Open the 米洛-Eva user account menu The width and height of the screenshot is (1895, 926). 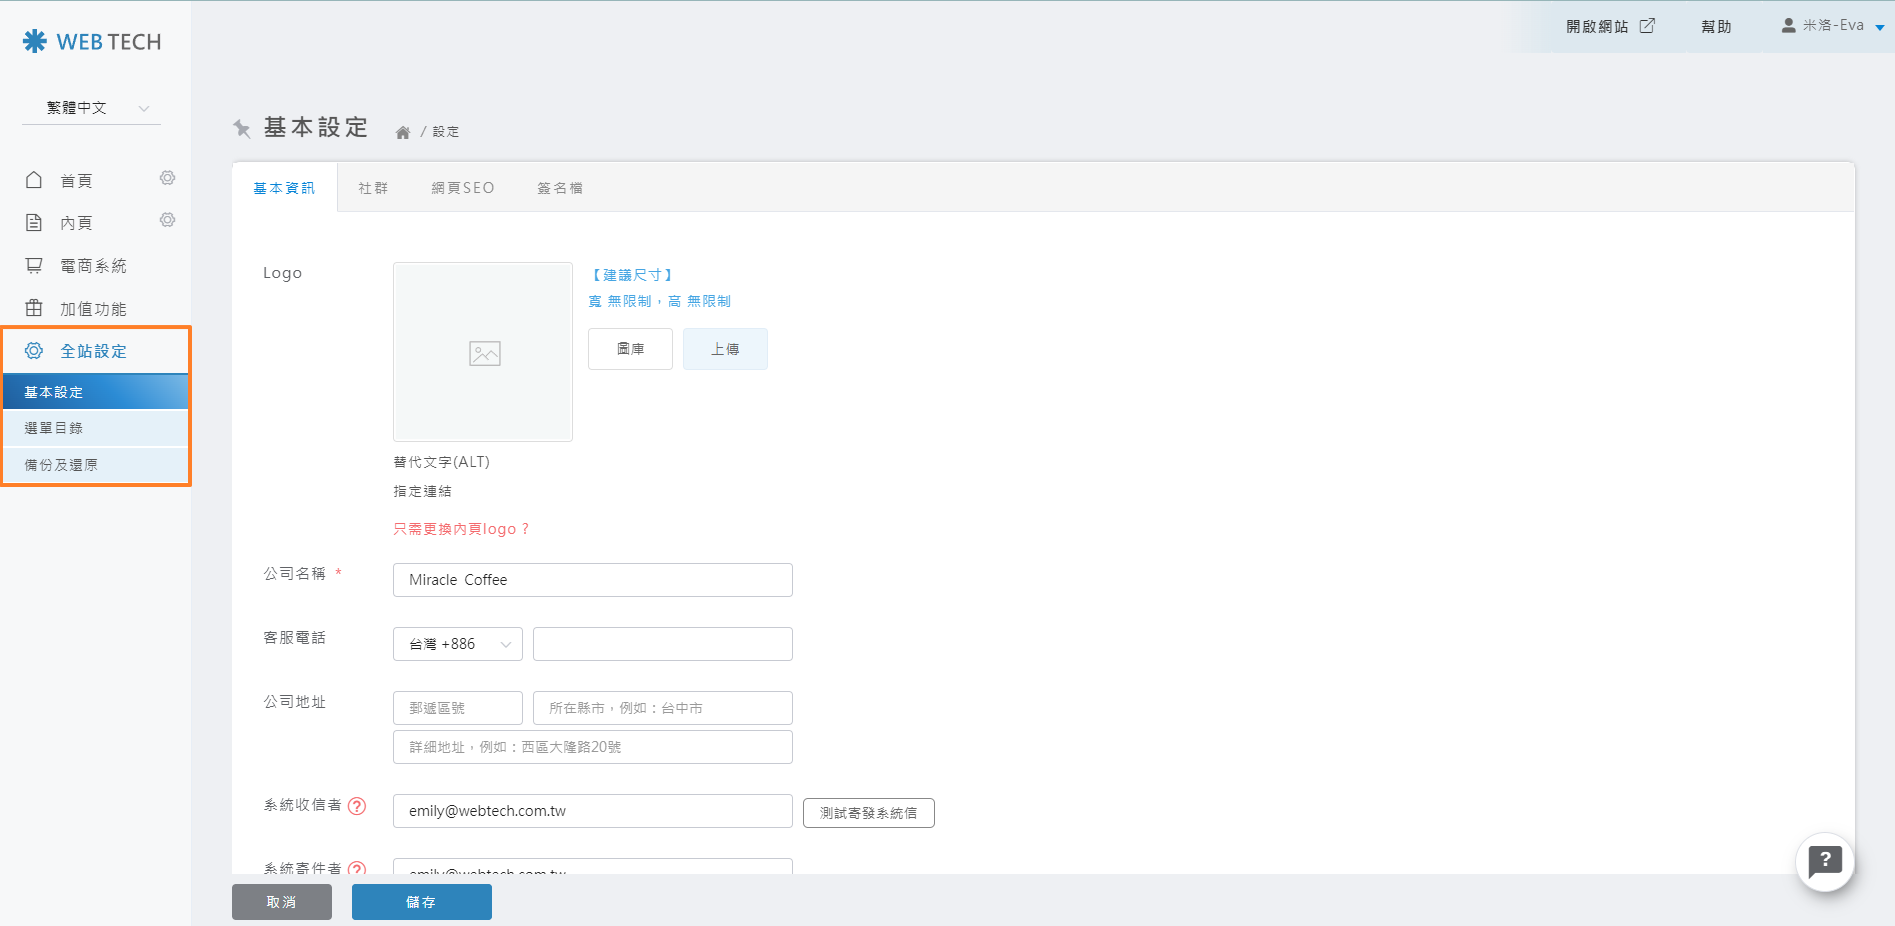click(1832, 26)
